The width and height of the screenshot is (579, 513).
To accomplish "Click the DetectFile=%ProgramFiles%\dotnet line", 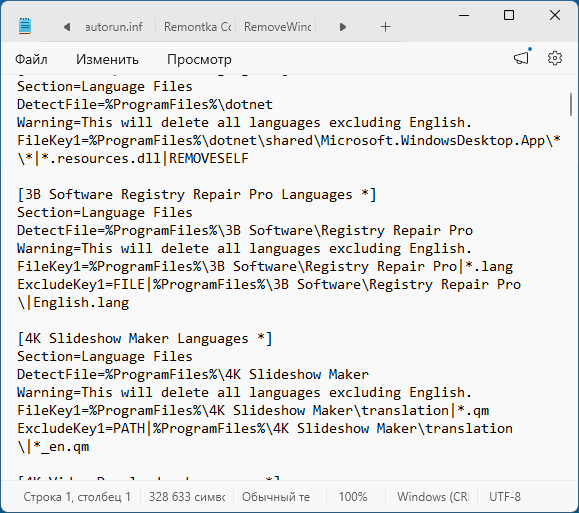I will [145, 105].
